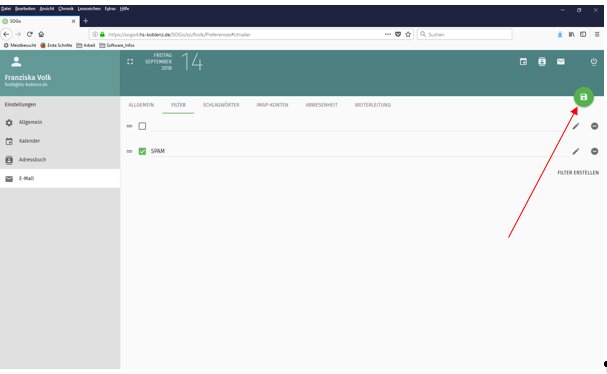Open the Chronik menu
The height and width of the screenshot is (374, 607).
pyautogui.click(x=66, y=9)
